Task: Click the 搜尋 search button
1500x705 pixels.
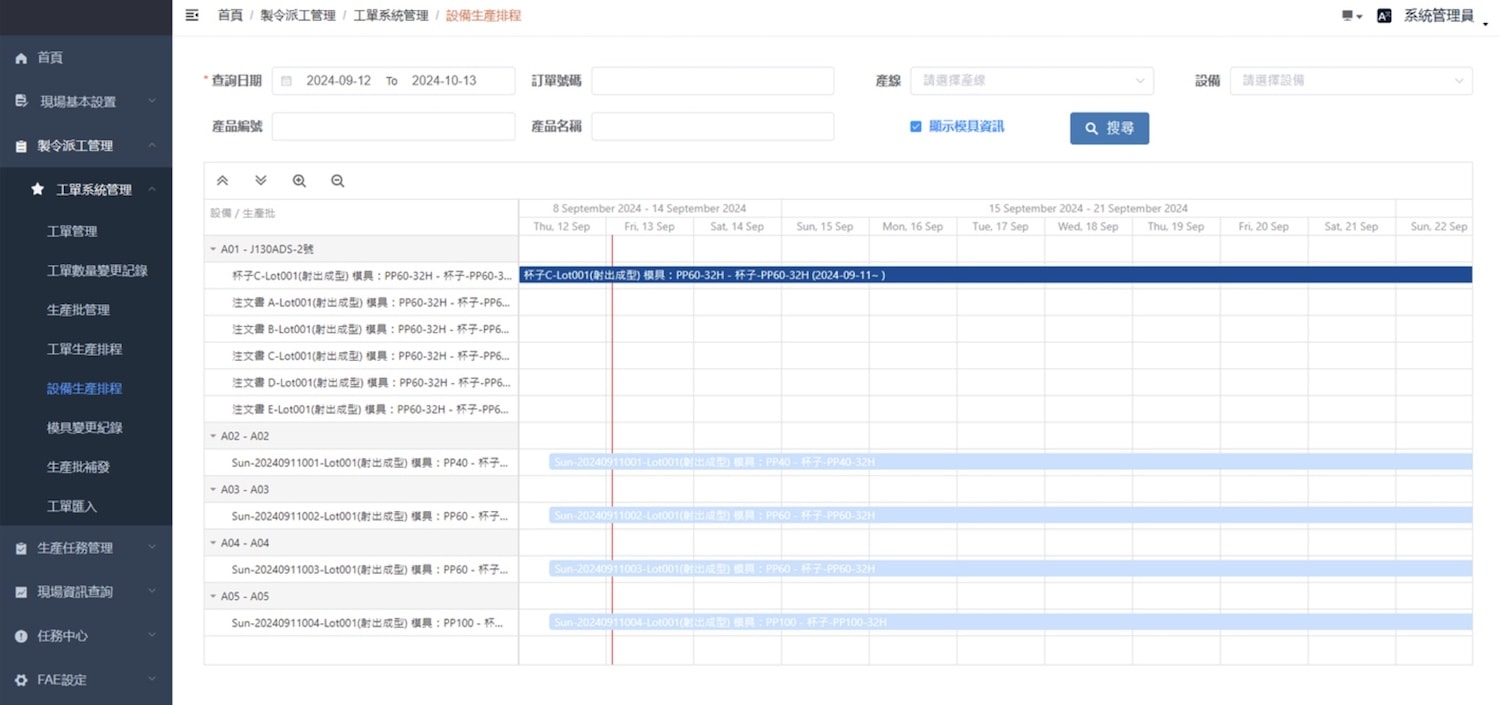Action: (1109, 128)
